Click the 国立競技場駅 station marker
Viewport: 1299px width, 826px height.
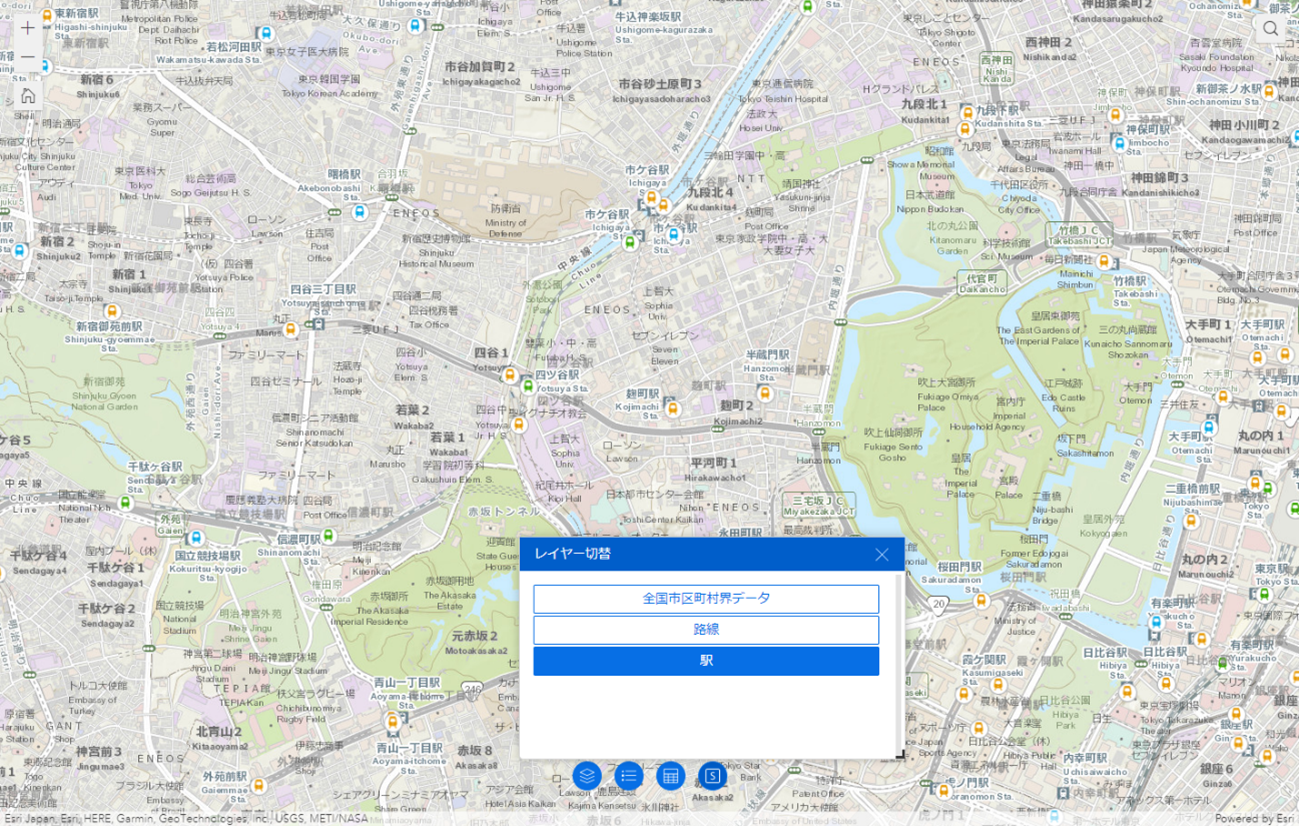(196, 539)
